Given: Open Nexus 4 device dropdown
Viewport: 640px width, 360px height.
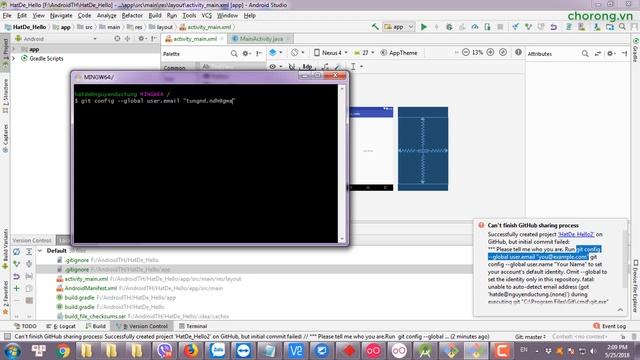Looking at the screenshot, I should [331, 53].
